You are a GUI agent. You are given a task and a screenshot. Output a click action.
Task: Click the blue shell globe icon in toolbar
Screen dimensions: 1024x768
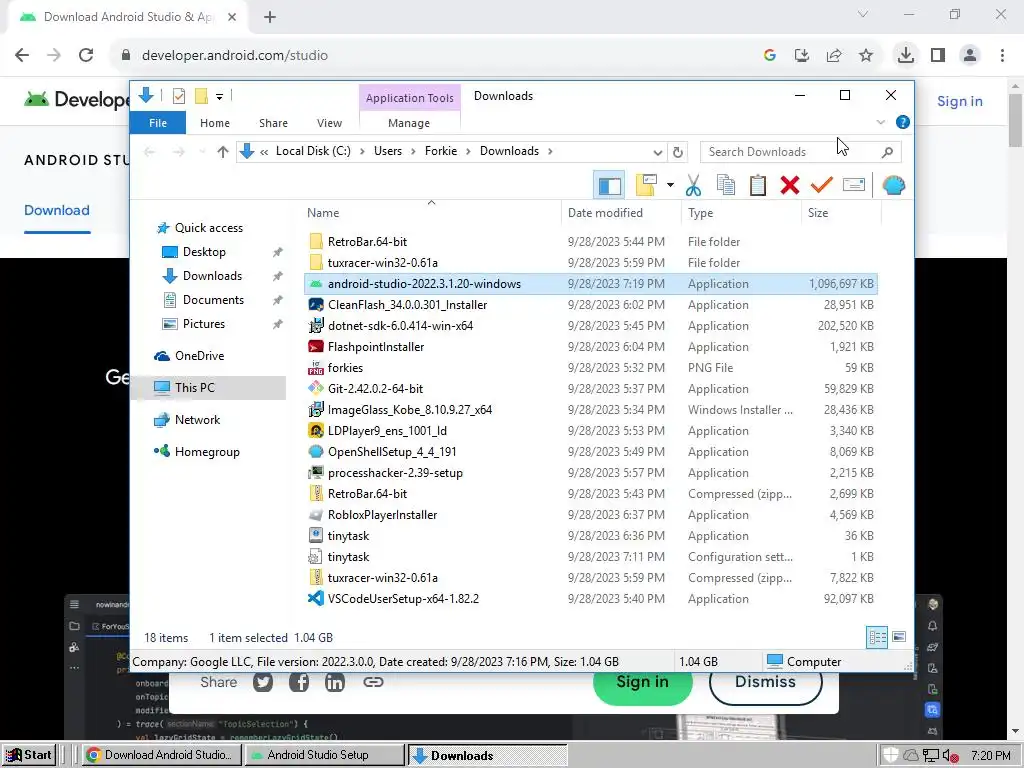[x=893, y=185]
